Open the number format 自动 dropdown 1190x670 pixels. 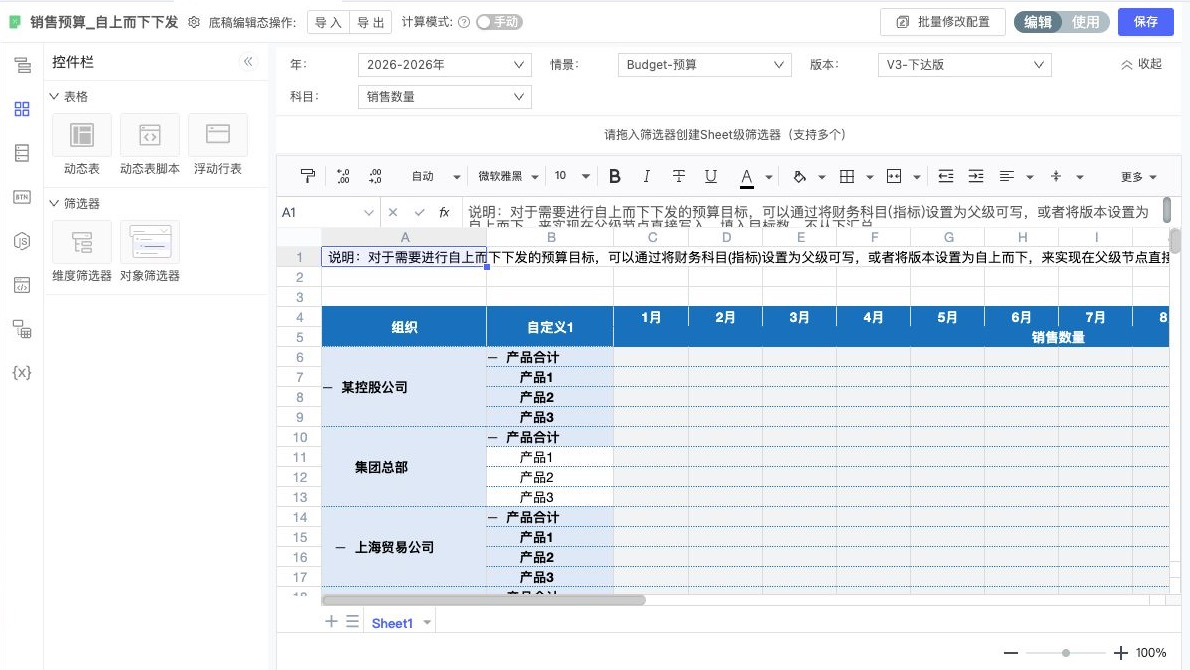point(434,176)
